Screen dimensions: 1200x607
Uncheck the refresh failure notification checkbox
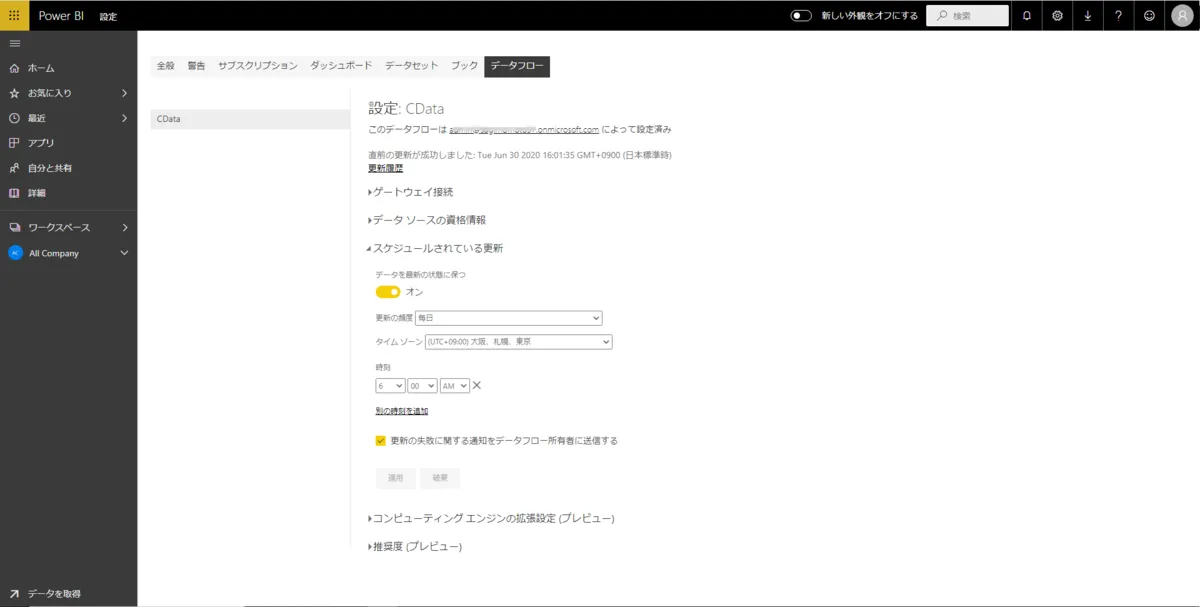pos(380,439)
